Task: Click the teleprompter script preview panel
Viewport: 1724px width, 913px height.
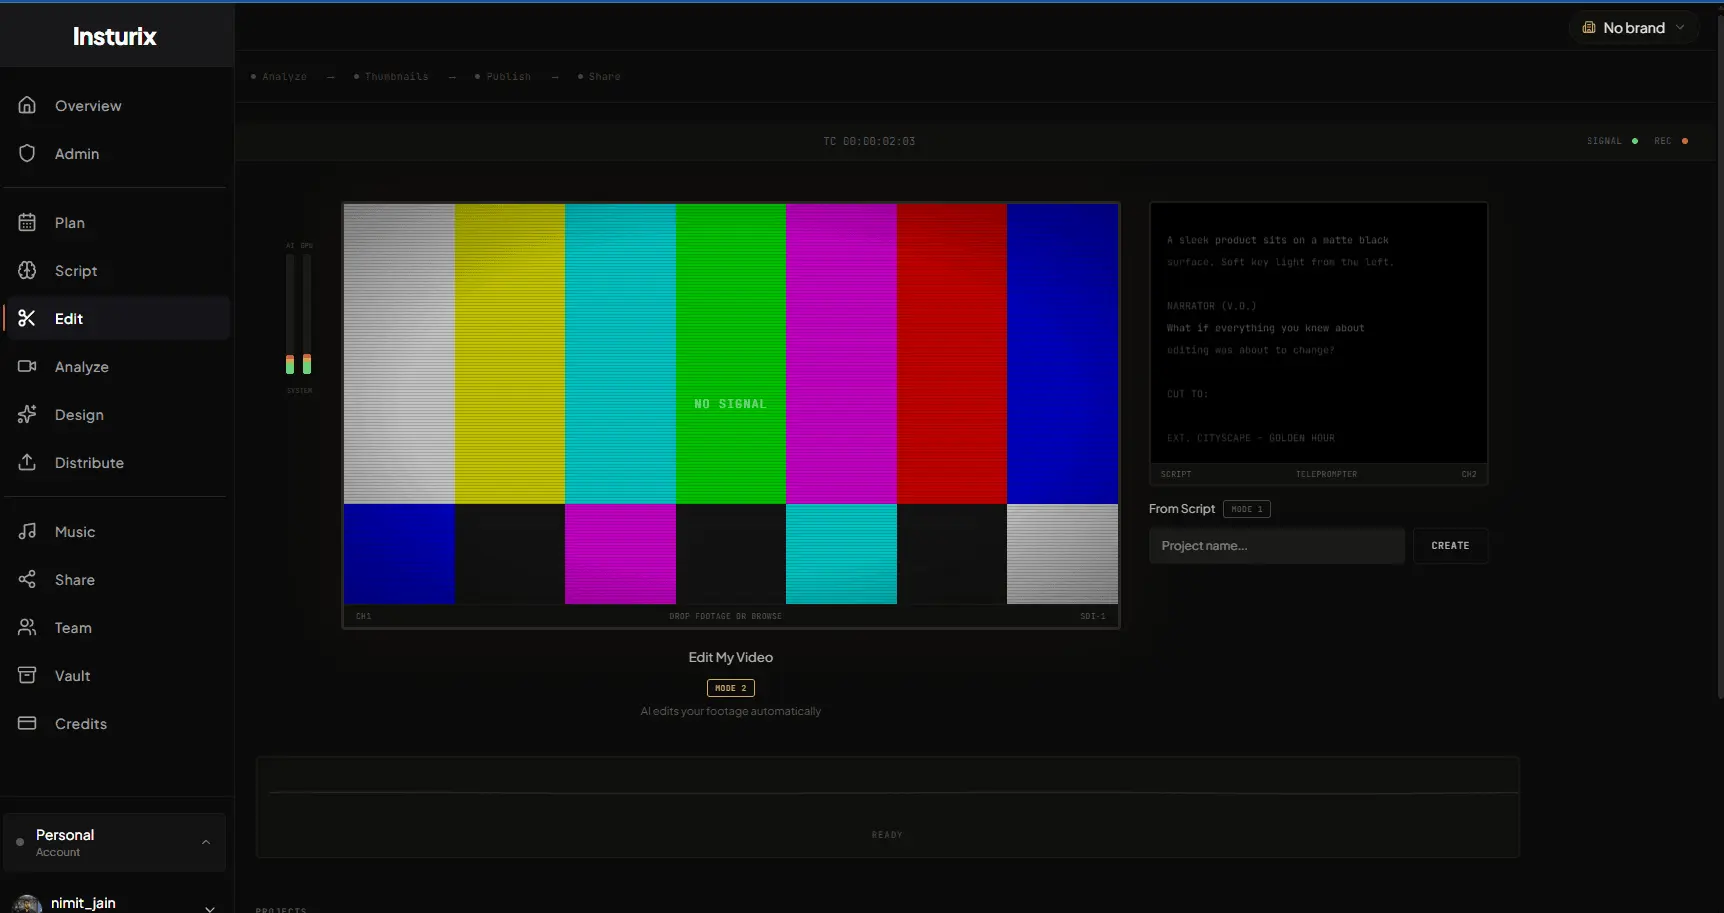Action: [1318, 333]
